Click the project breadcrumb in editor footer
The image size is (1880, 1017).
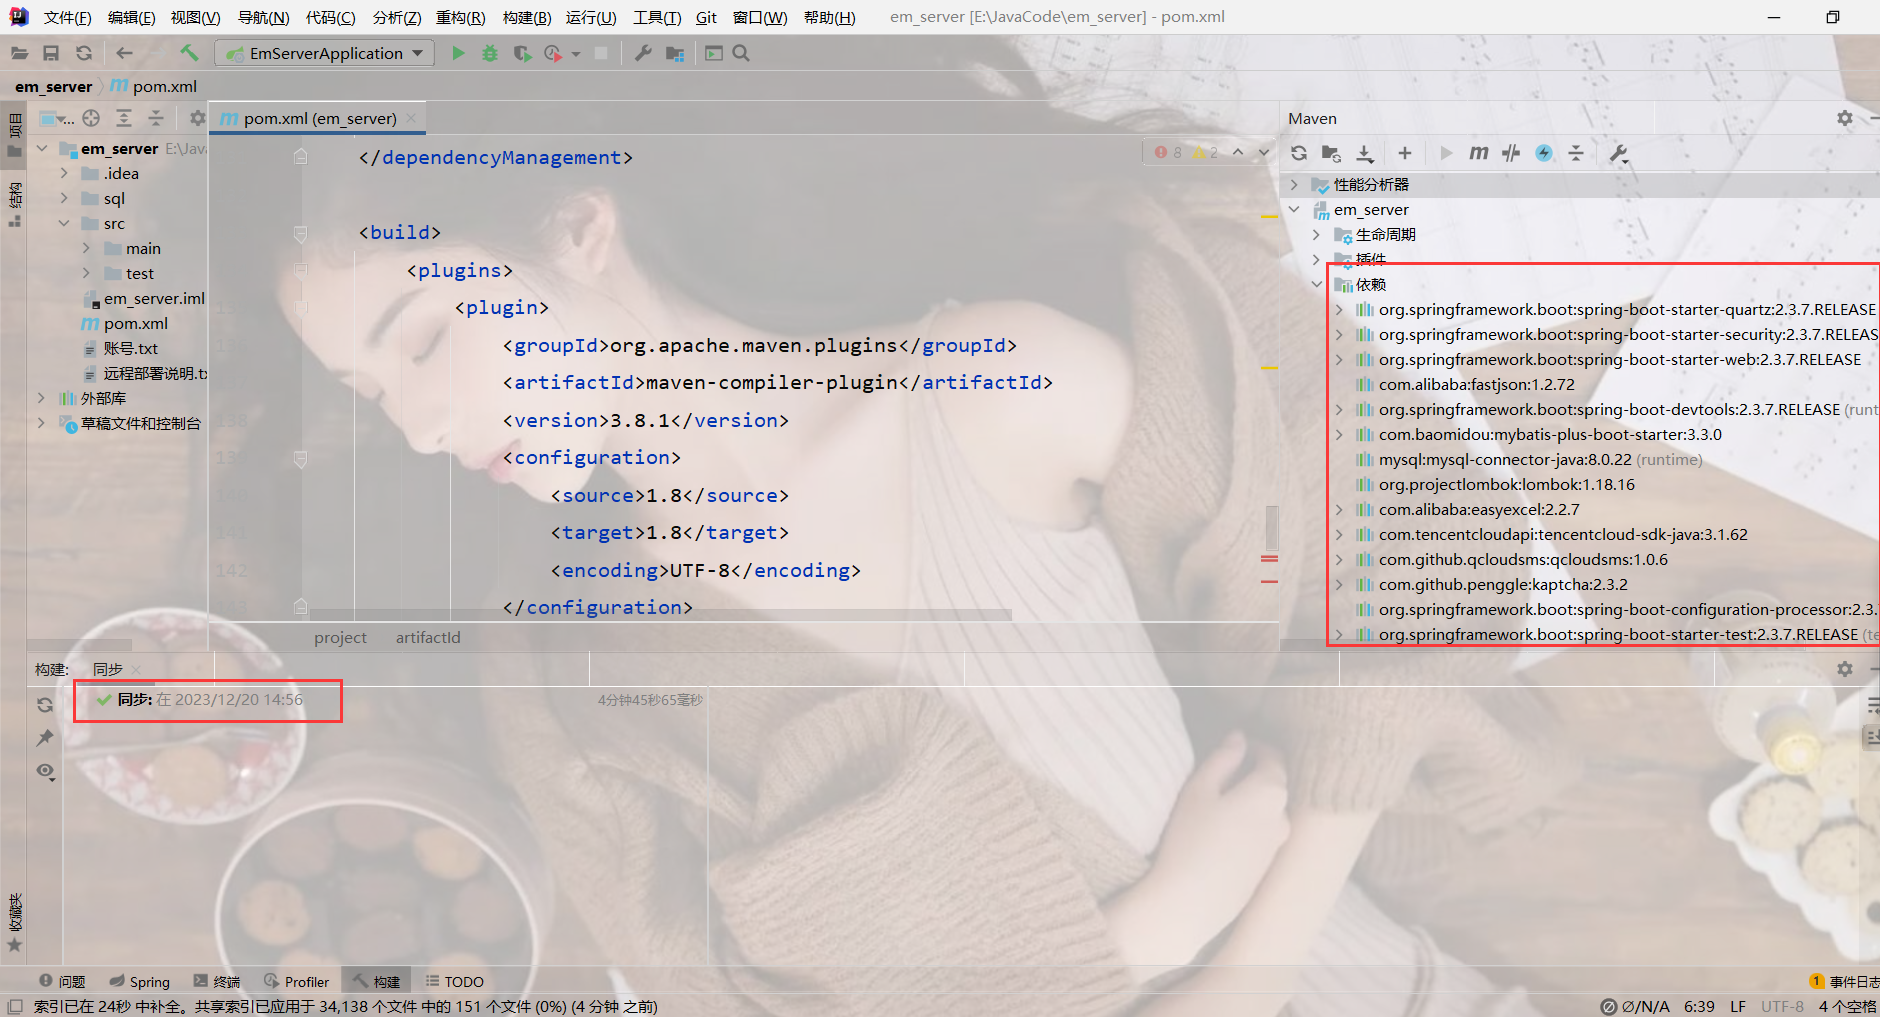tap(340, 637)
